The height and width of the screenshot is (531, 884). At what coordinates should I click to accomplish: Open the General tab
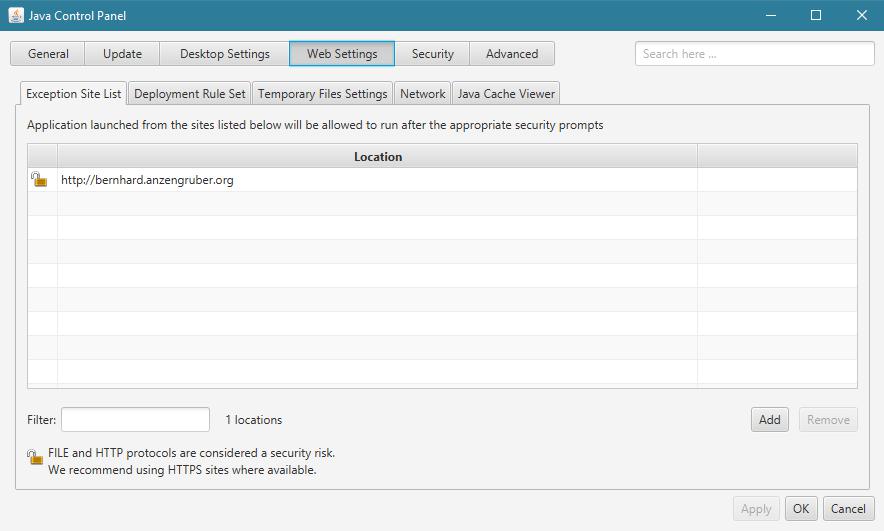(x=48, y=54)
